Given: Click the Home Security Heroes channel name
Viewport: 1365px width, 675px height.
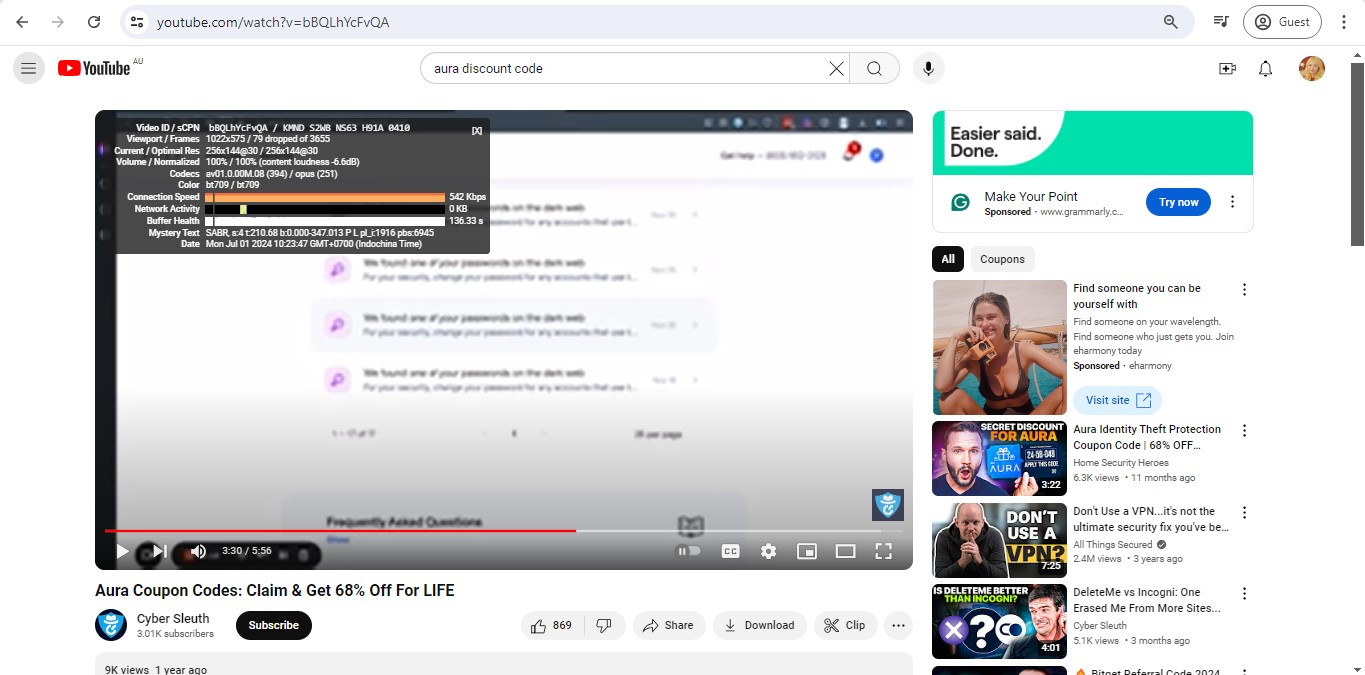Looking at the screenshot, I should click(x=1121, y=463).
